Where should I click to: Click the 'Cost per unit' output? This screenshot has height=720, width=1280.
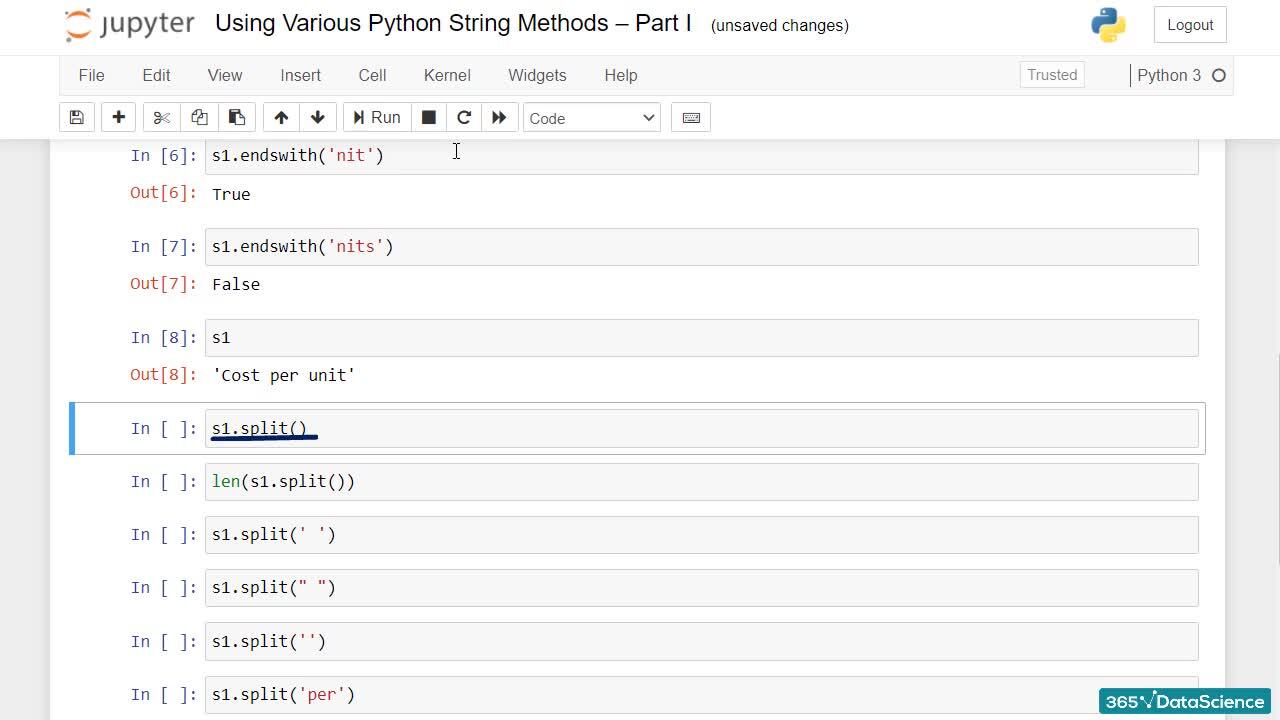pyautogui.click(x=284, y=375)
